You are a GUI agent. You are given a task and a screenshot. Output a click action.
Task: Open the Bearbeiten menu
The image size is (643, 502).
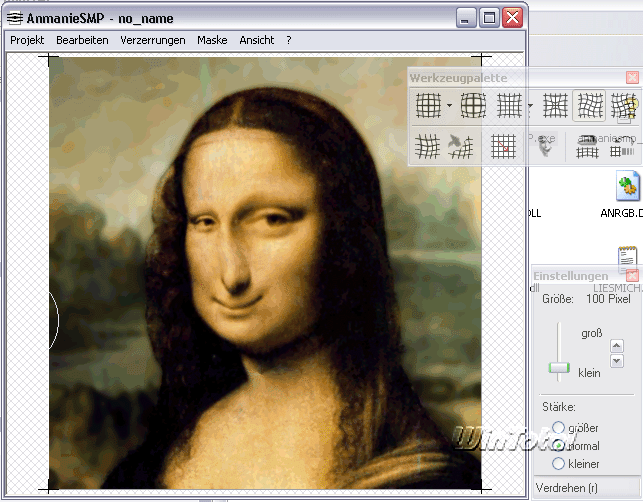tap(82, 40)
